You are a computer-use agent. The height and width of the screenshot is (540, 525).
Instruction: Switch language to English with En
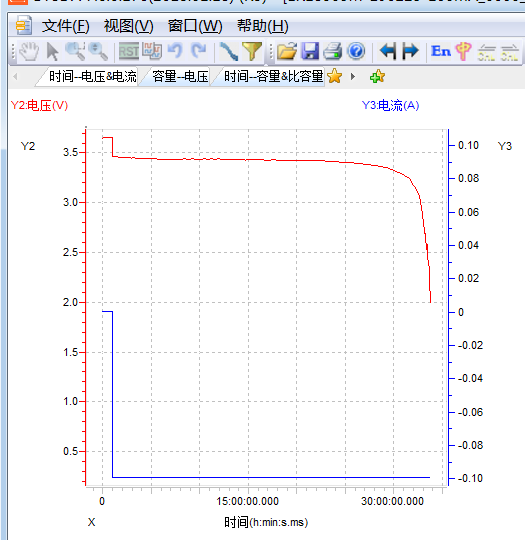(x=441, y=51)
